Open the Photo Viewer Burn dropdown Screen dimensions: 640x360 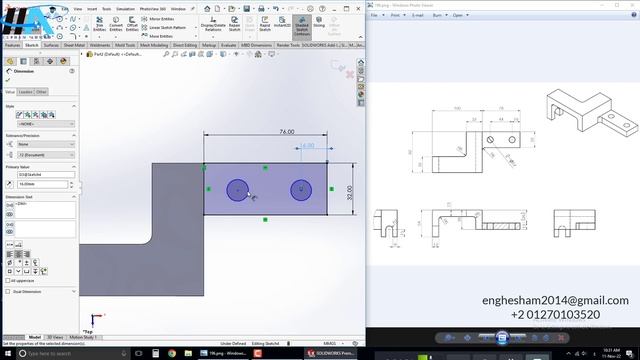click(x=440, y=15)
